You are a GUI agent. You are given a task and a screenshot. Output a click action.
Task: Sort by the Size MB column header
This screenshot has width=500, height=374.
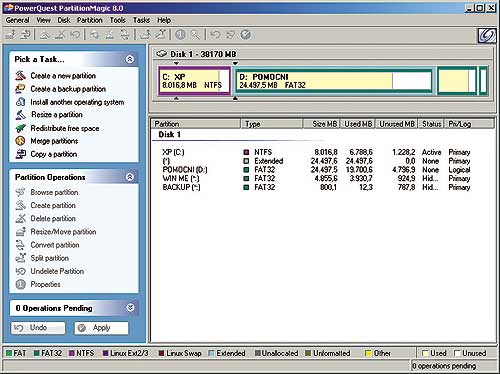coord(322,124)
